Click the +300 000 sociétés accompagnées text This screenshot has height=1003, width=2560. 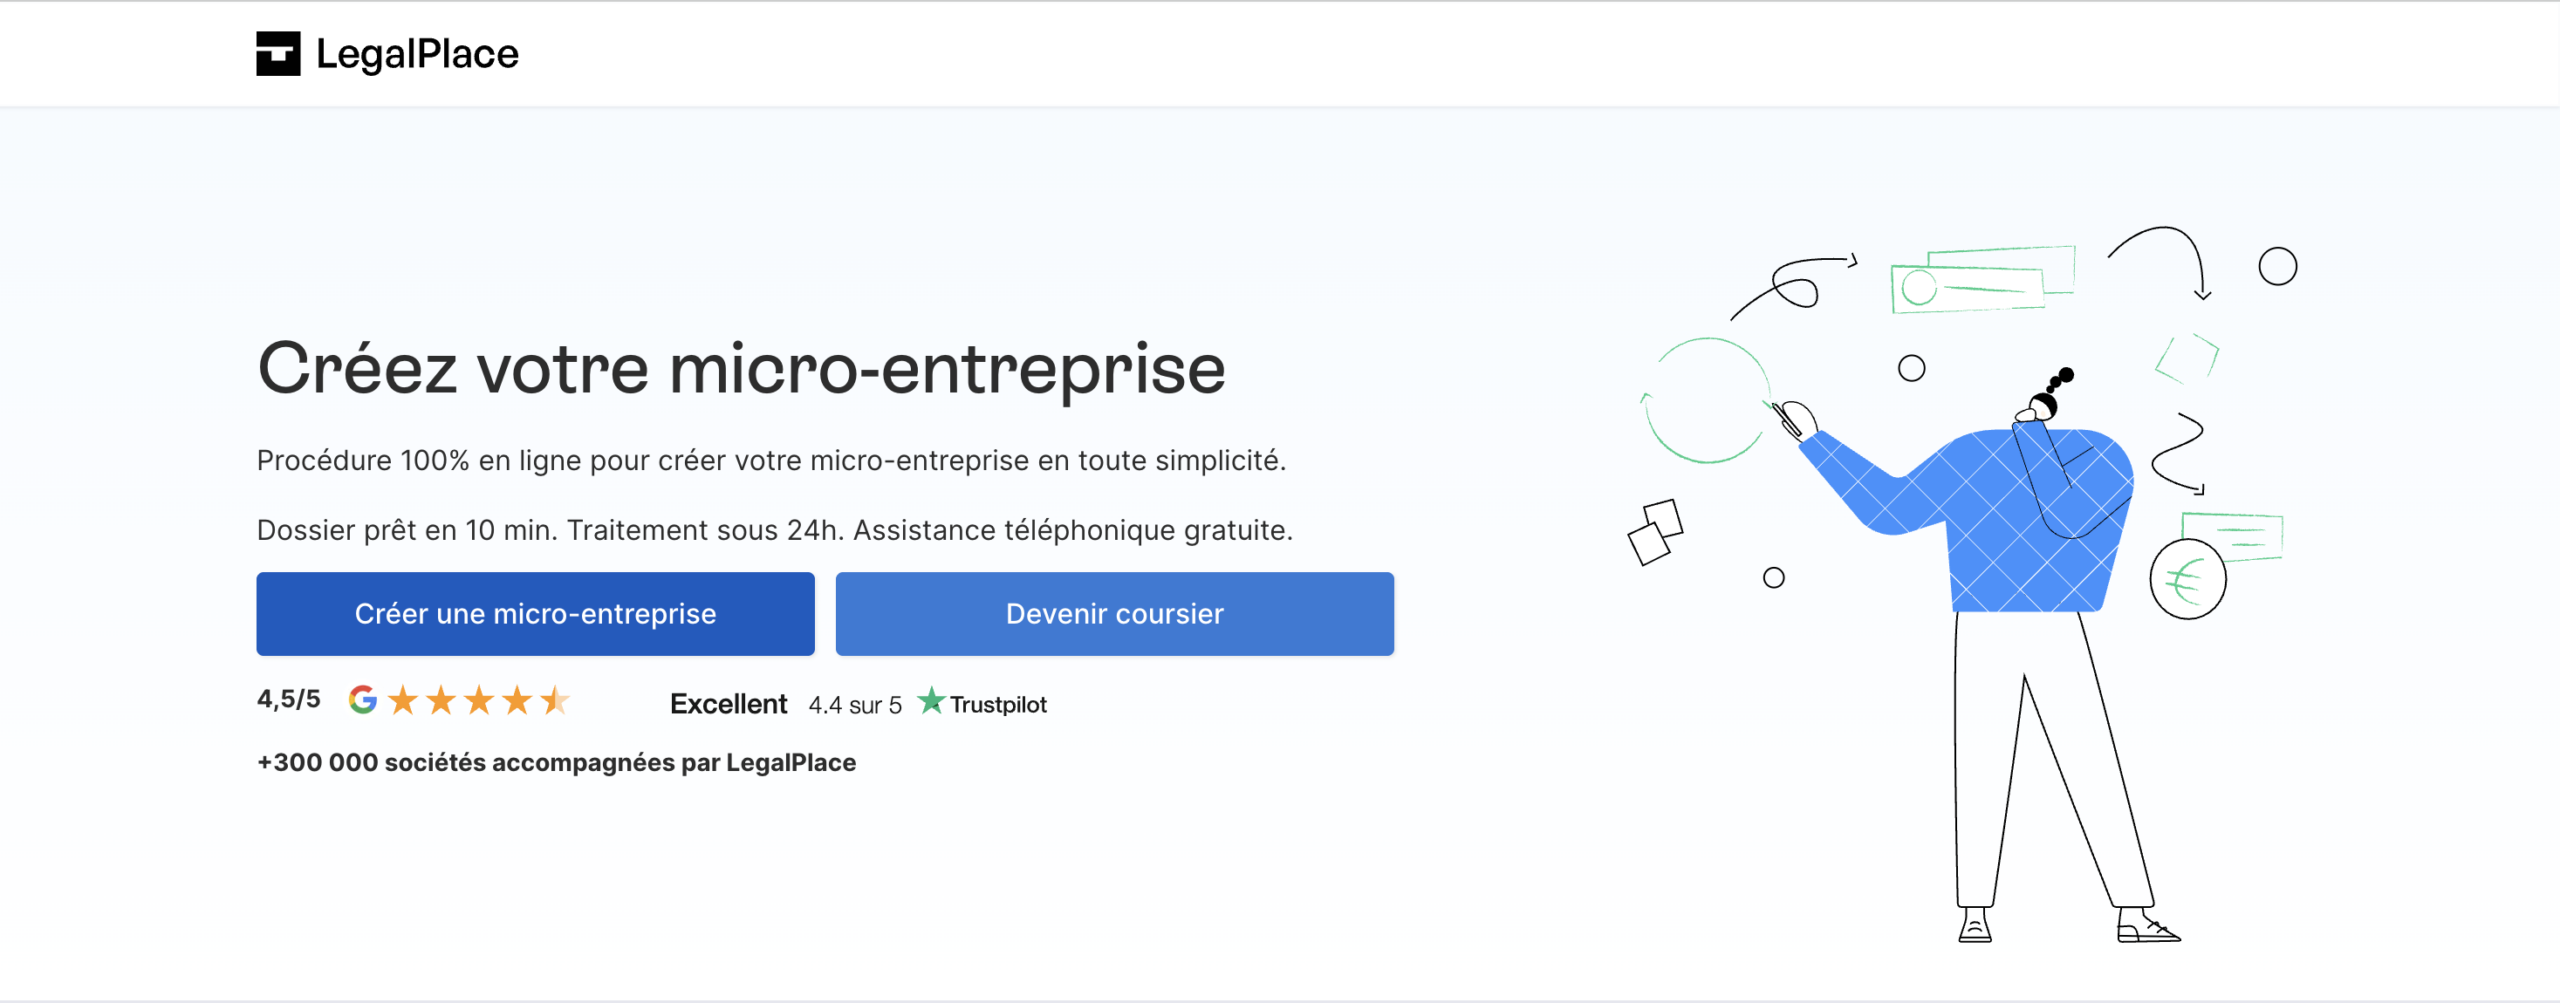pos(556,763)
